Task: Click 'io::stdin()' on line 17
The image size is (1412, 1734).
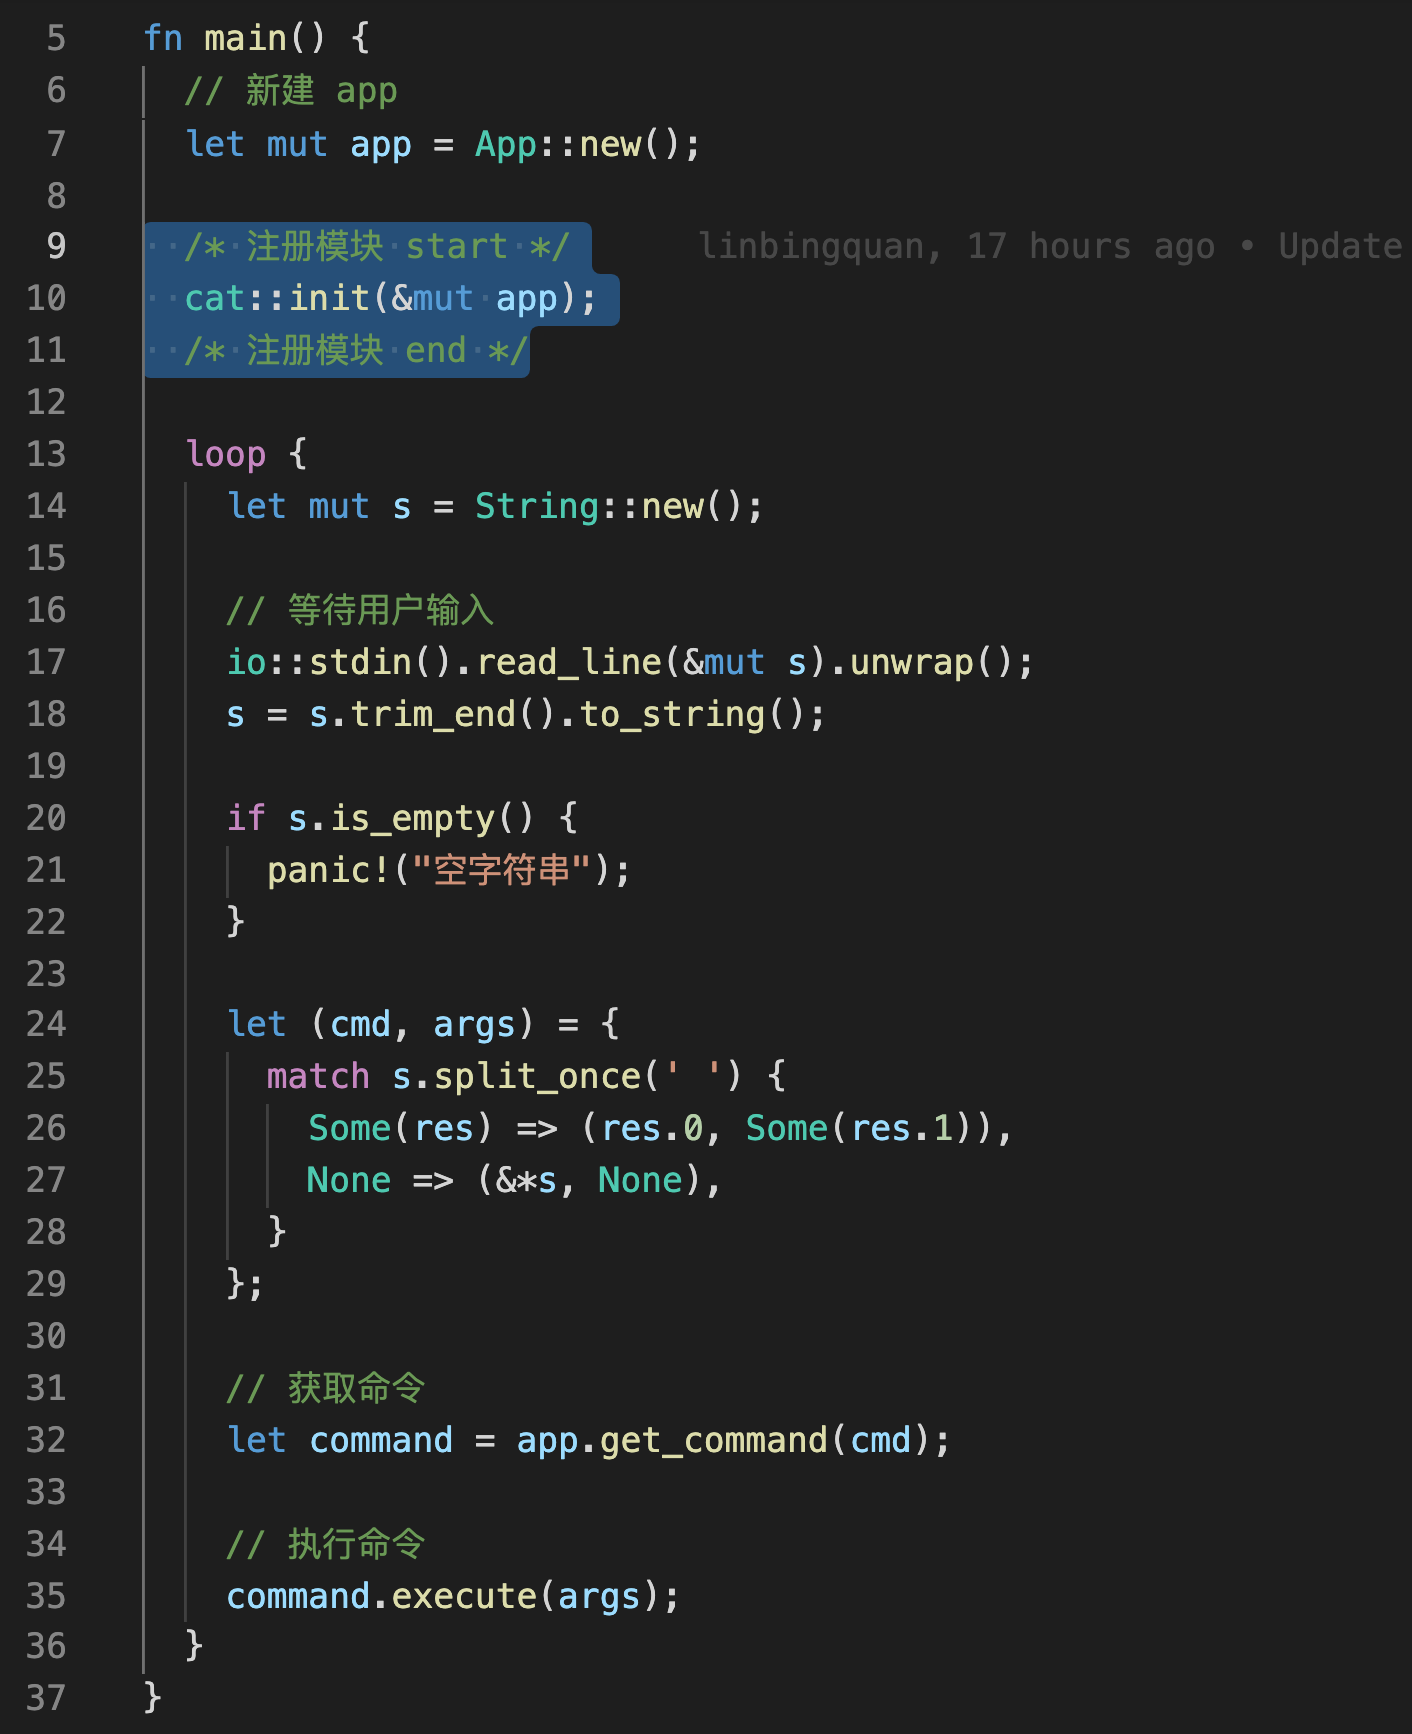Action: [x=340, y=662]
